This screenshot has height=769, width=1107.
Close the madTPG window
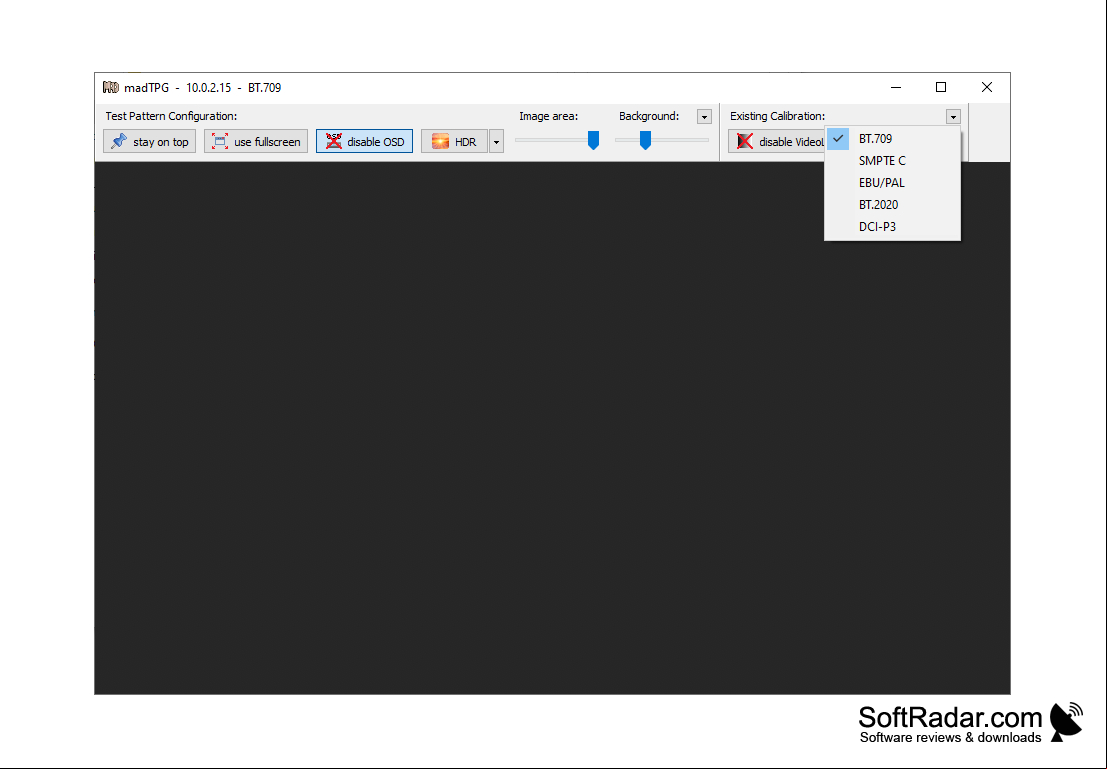point(987,88)
